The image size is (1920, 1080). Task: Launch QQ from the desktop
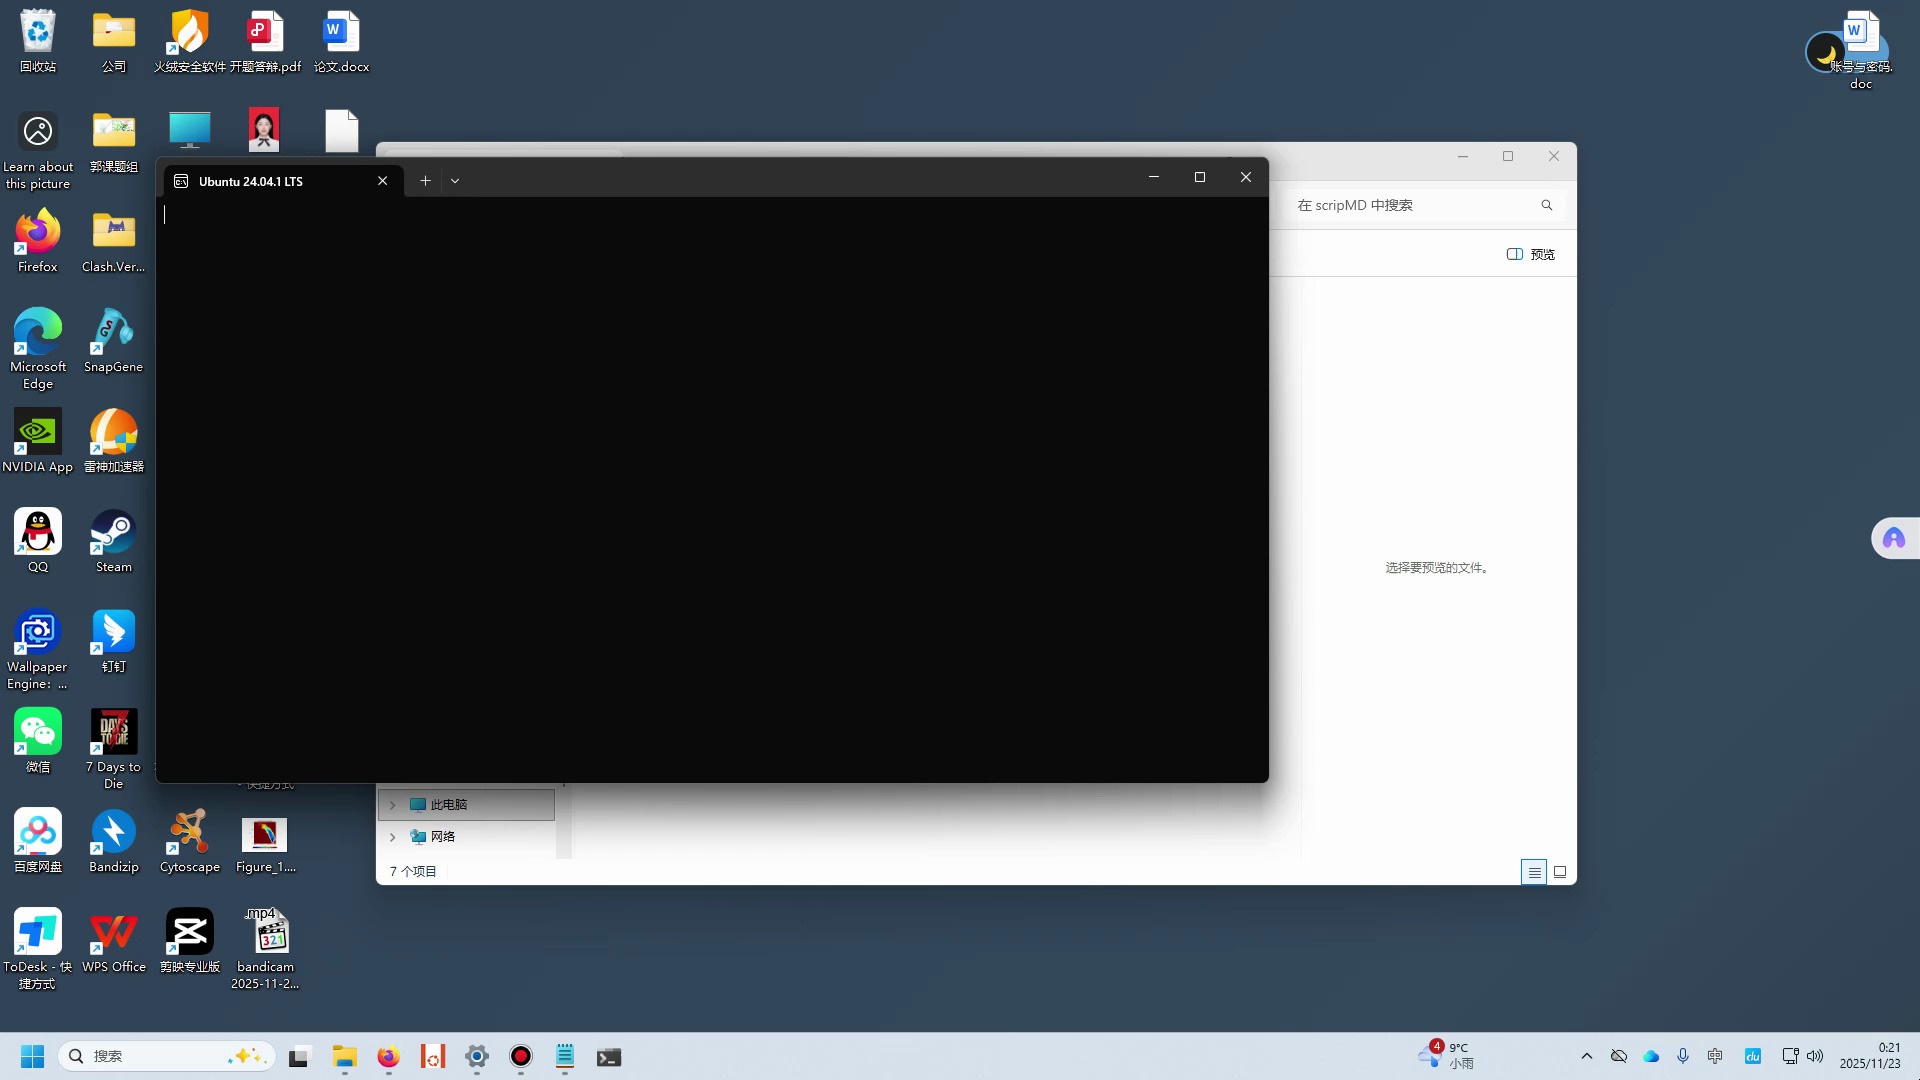click(x=37, y=531)
